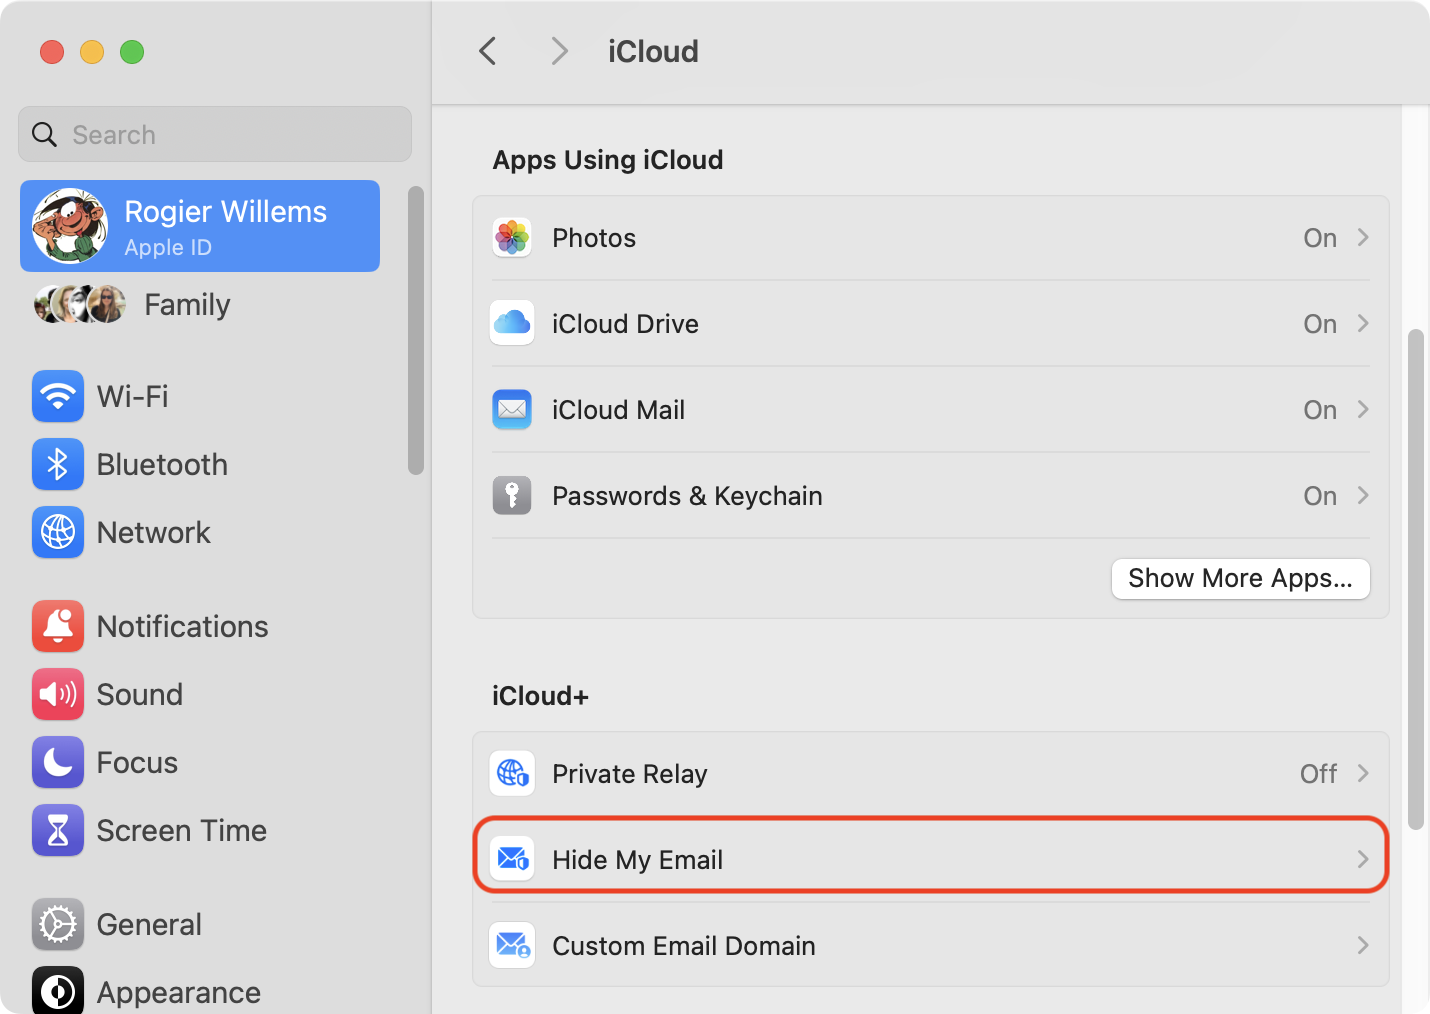Click the Private Relay label

coord(630,774)
